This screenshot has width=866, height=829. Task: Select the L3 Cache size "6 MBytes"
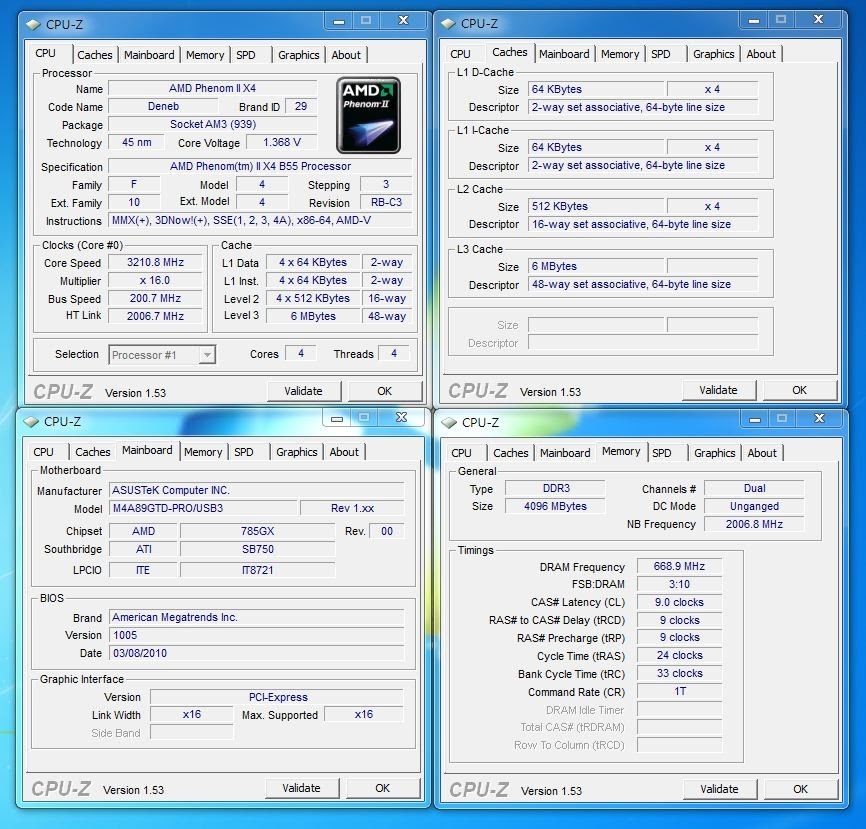click(x=596, y=266)
